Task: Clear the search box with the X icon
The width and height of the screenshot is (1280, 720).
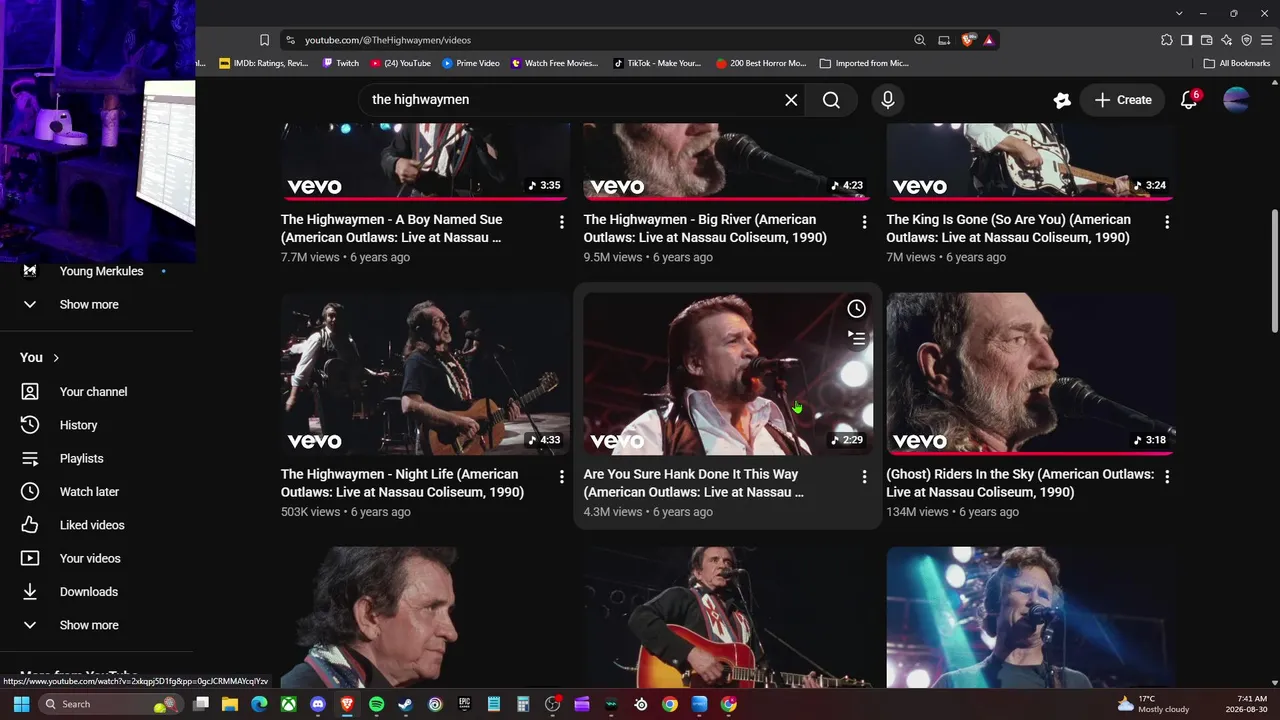Action: (x=791, y=100)
